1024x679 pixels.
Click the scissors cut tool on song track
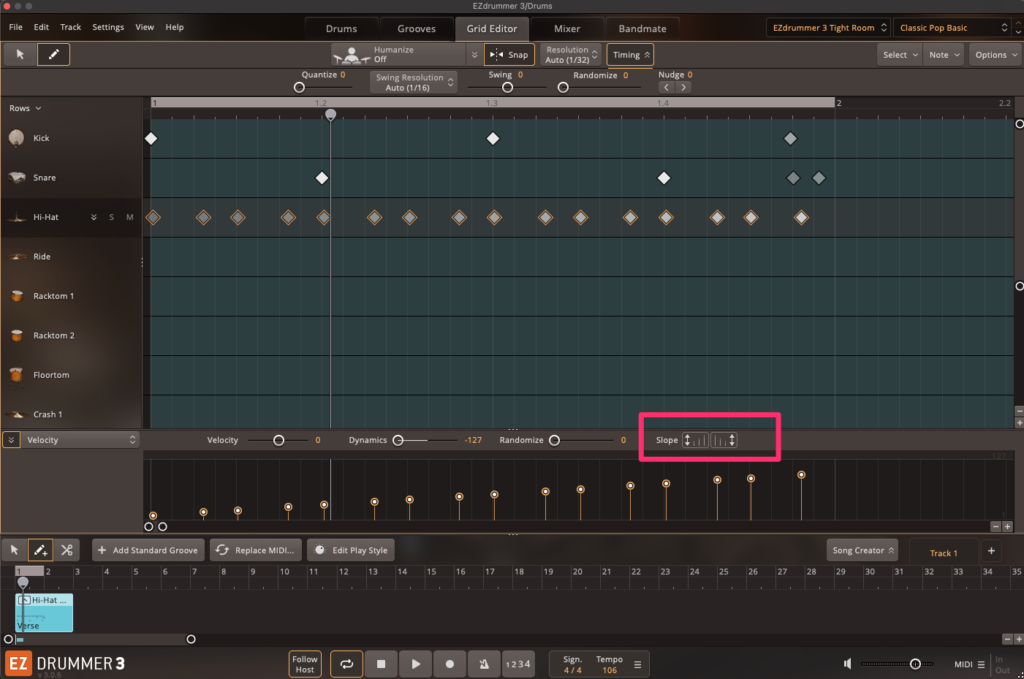point(66,550)
